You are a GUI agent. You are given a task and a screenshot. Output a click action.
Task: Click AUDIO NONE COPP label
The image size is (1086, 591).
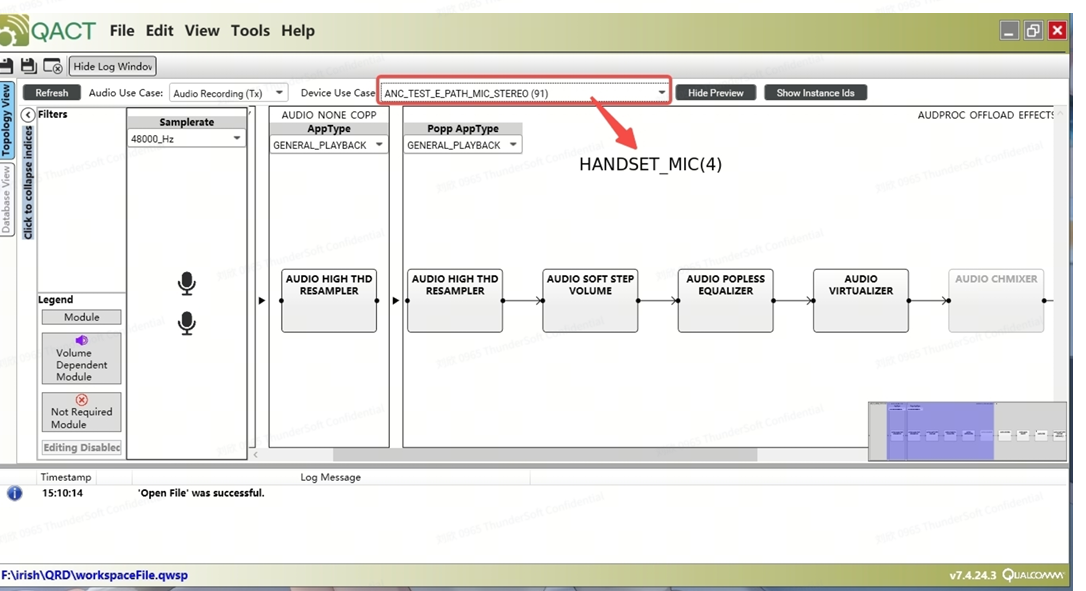coord(329,115)
